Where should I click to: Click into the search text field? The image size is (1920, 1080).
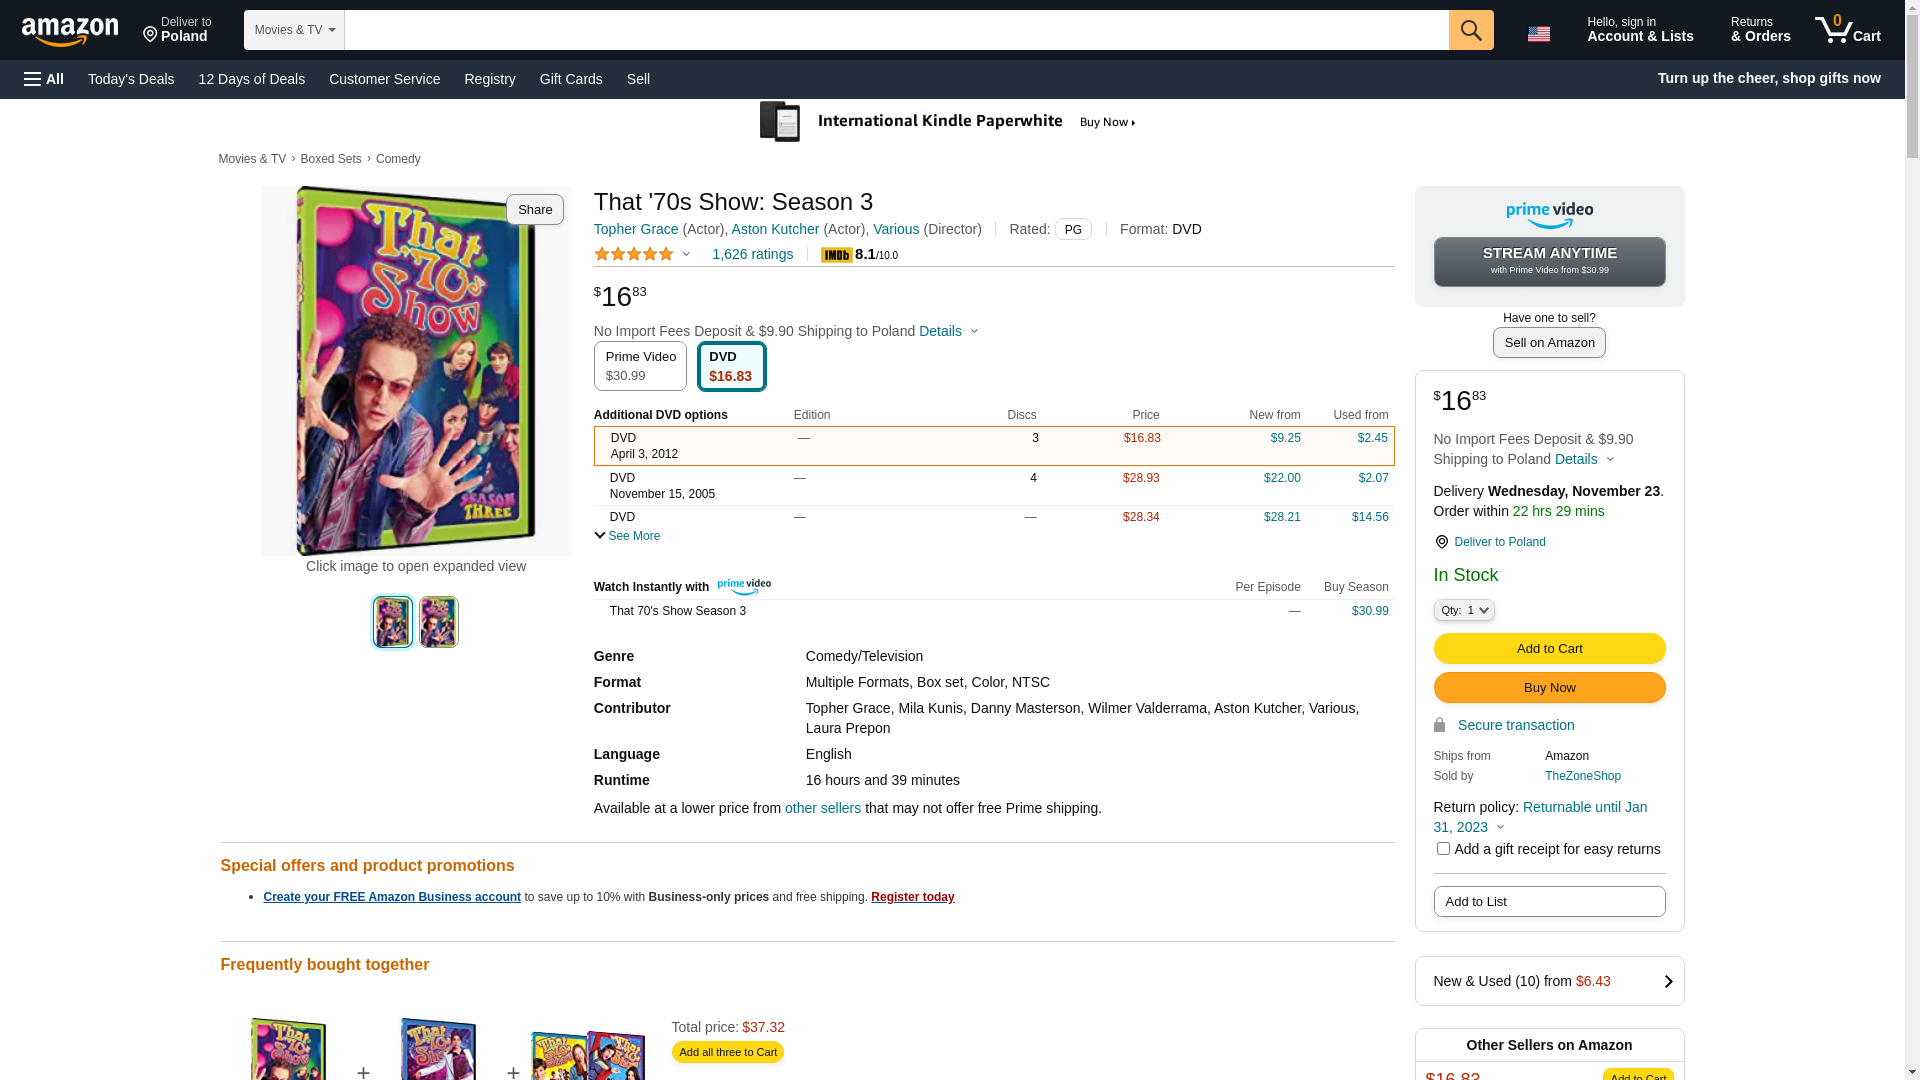pyautogui.click(x=896, y=30)
